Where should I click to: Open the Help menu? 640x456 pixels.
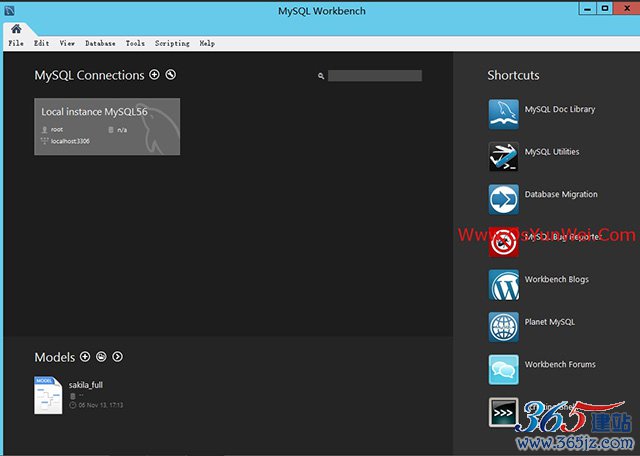point(207,43)
